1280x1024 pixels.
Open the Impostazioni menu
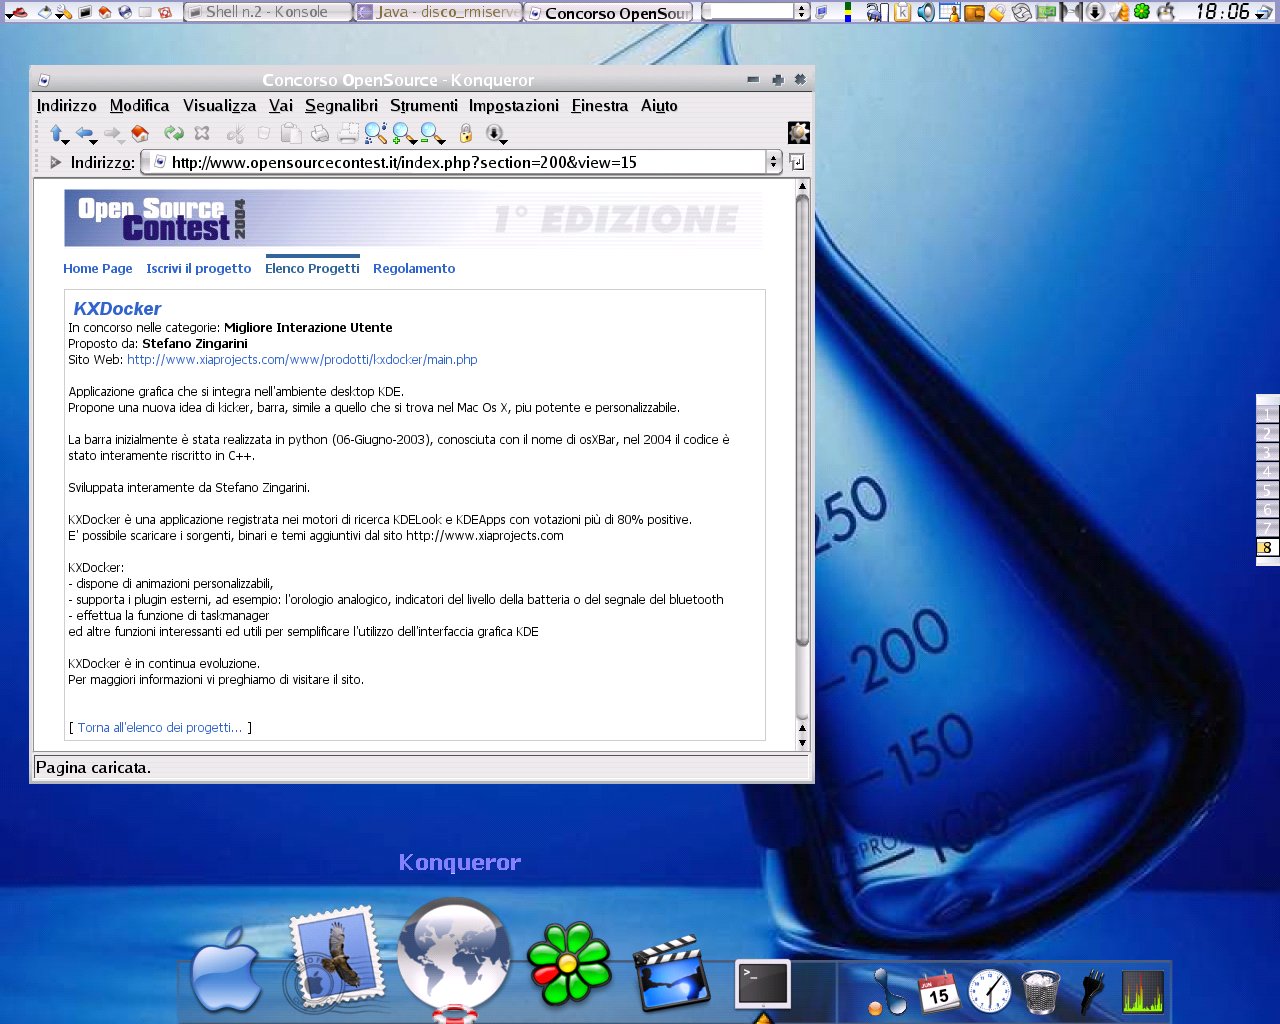514,105
